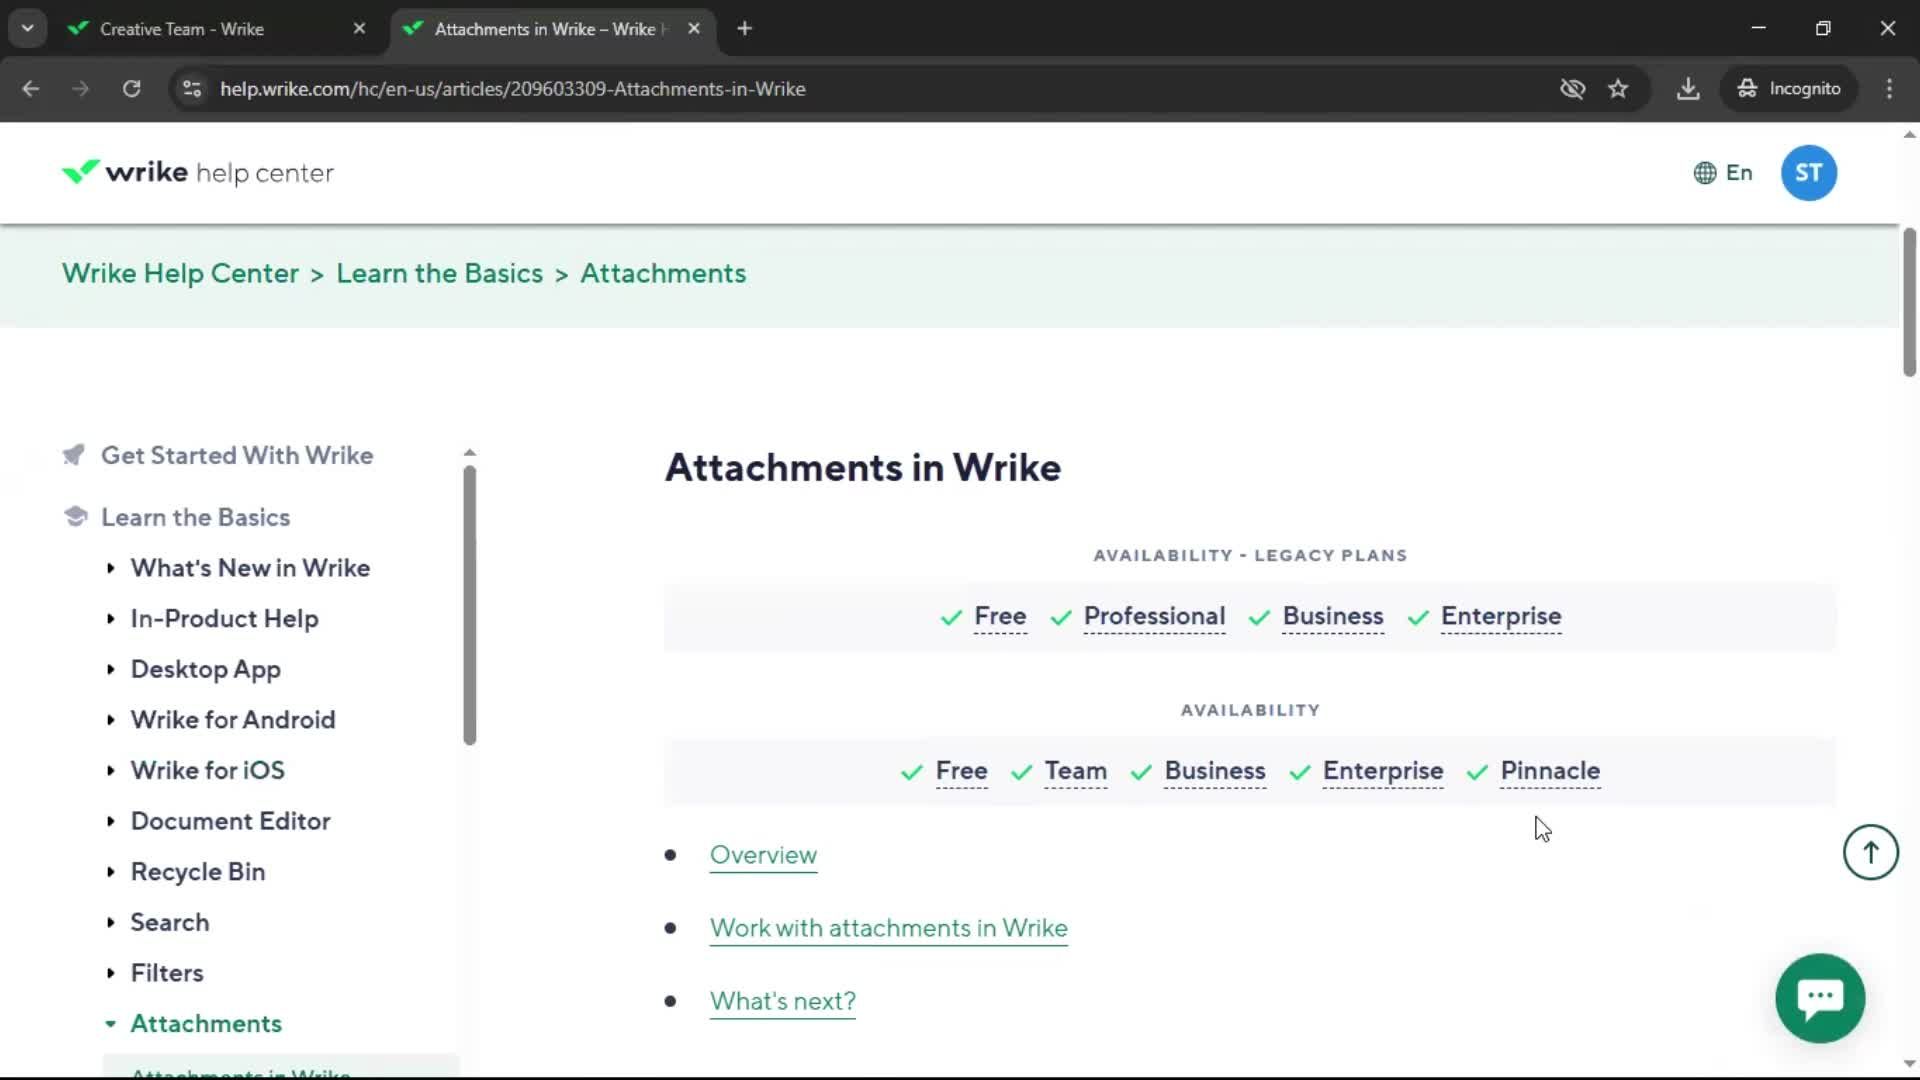Click the rocket icon beside Get Started With Wrike
The height and width of the screenshot is (1080, 1920).
[x=74, y=455]
